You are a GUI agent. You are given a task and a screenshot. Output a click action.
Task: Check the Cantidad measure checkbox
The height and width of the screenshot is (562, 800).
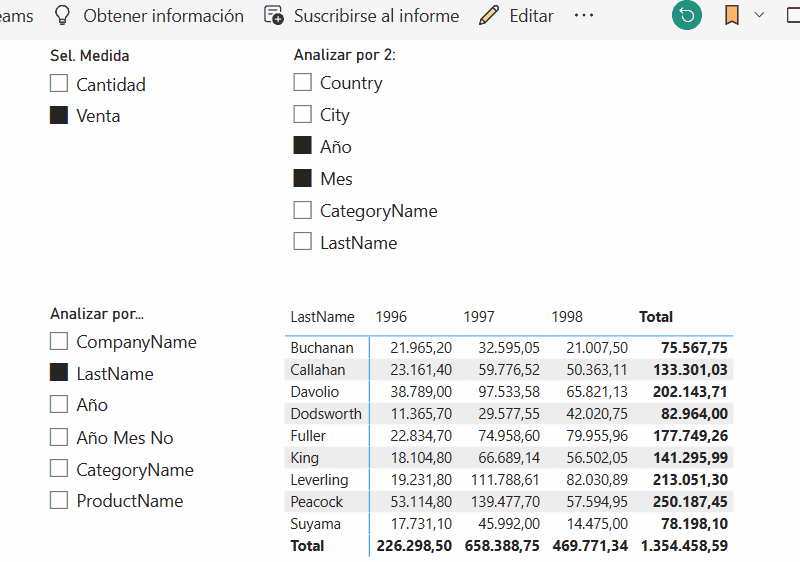pyautogui.click(x=59, y=83)
